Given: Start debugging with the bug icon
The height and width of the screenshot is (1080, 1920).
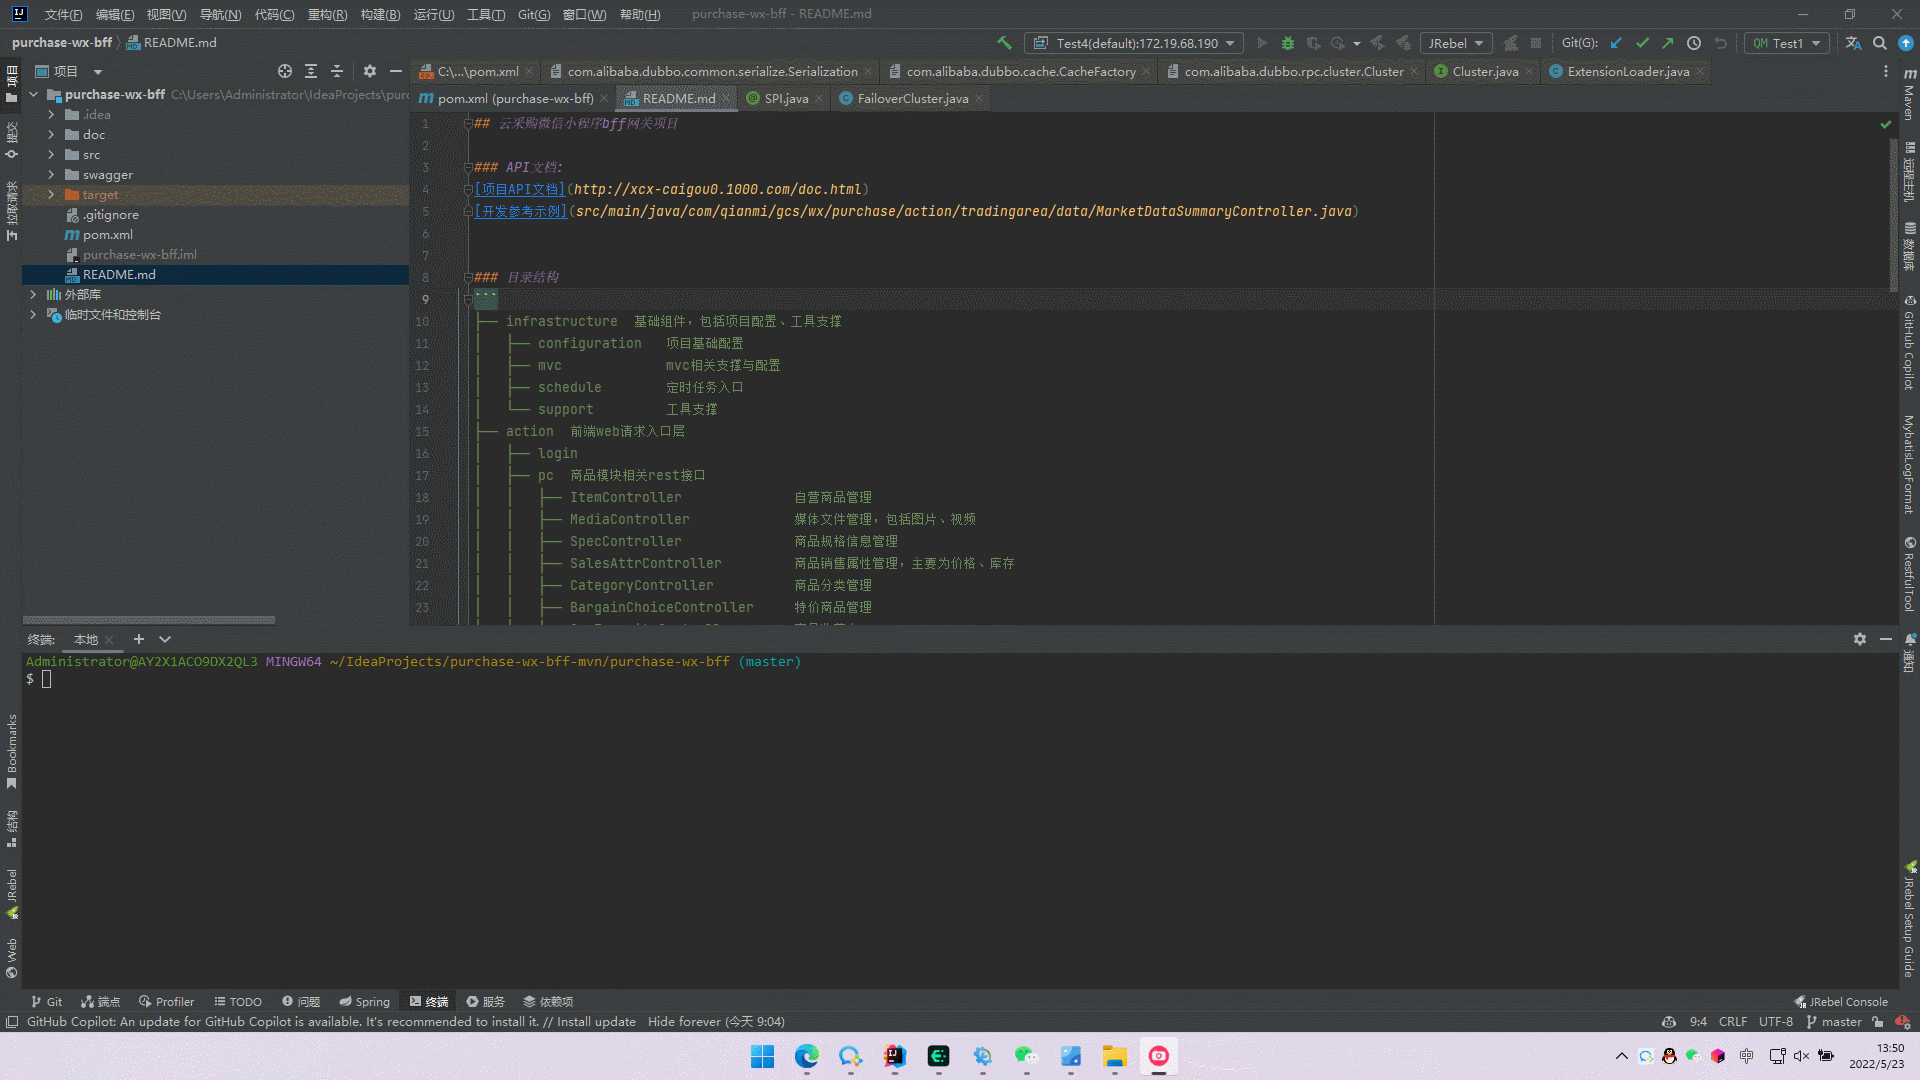Looking at the screenshot, I should [1288, 43].
